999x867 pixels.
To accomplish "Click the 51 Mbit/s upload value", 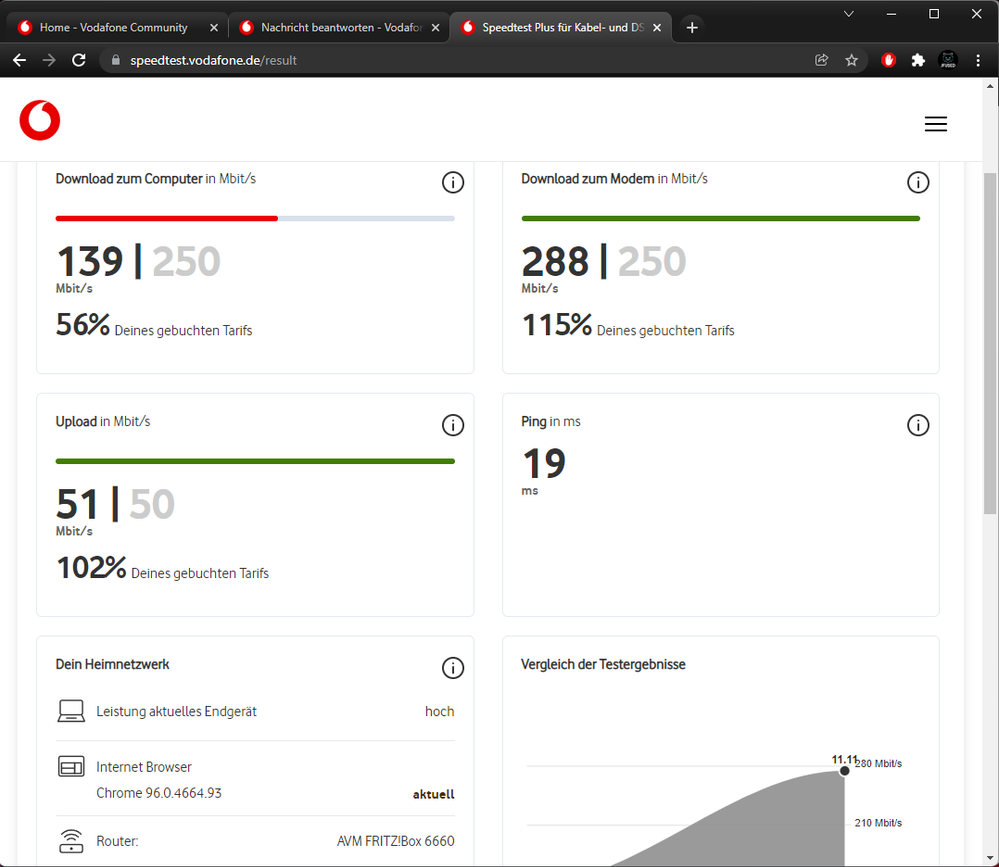I will tap(77, 504).
